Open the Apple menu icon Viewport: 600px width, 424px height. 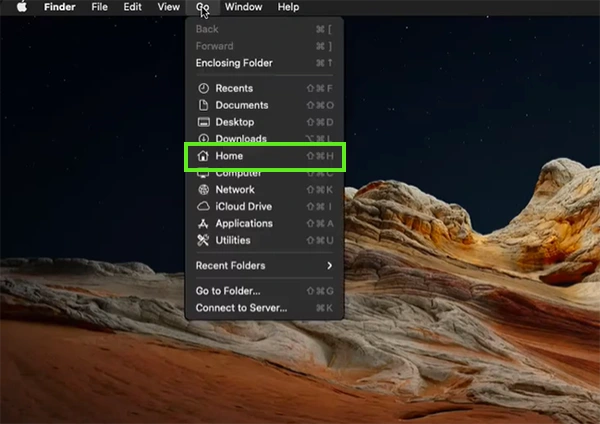point(22,7)
